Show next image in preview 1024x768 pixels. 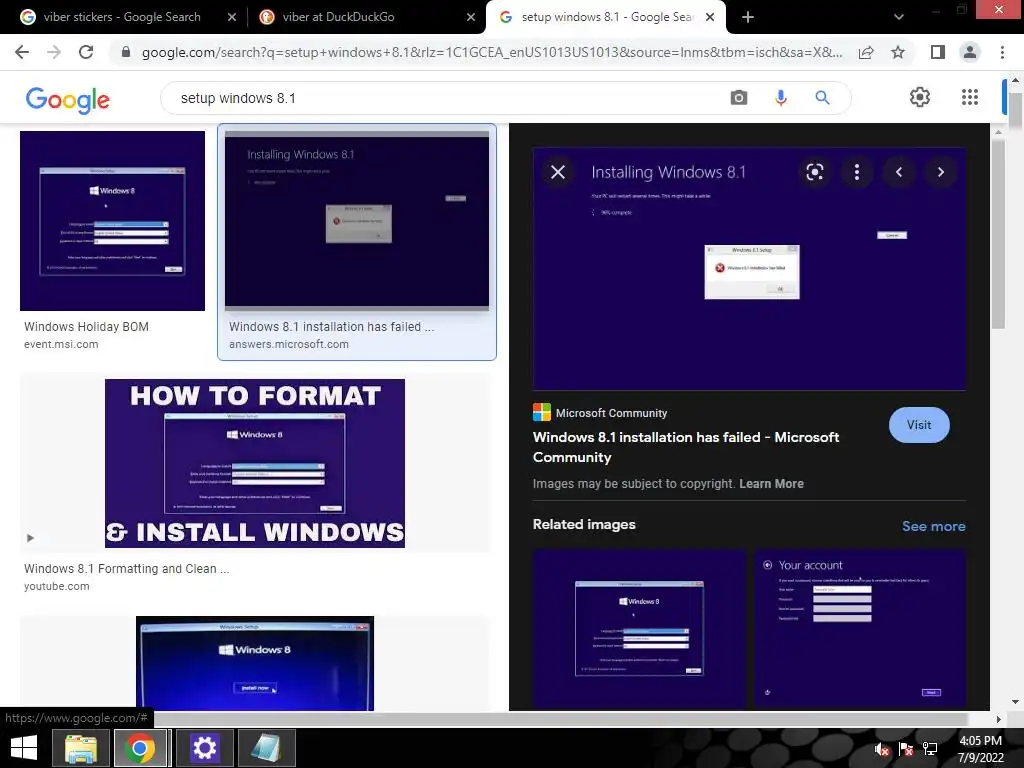pyautogui.click(x=940, y=172)
